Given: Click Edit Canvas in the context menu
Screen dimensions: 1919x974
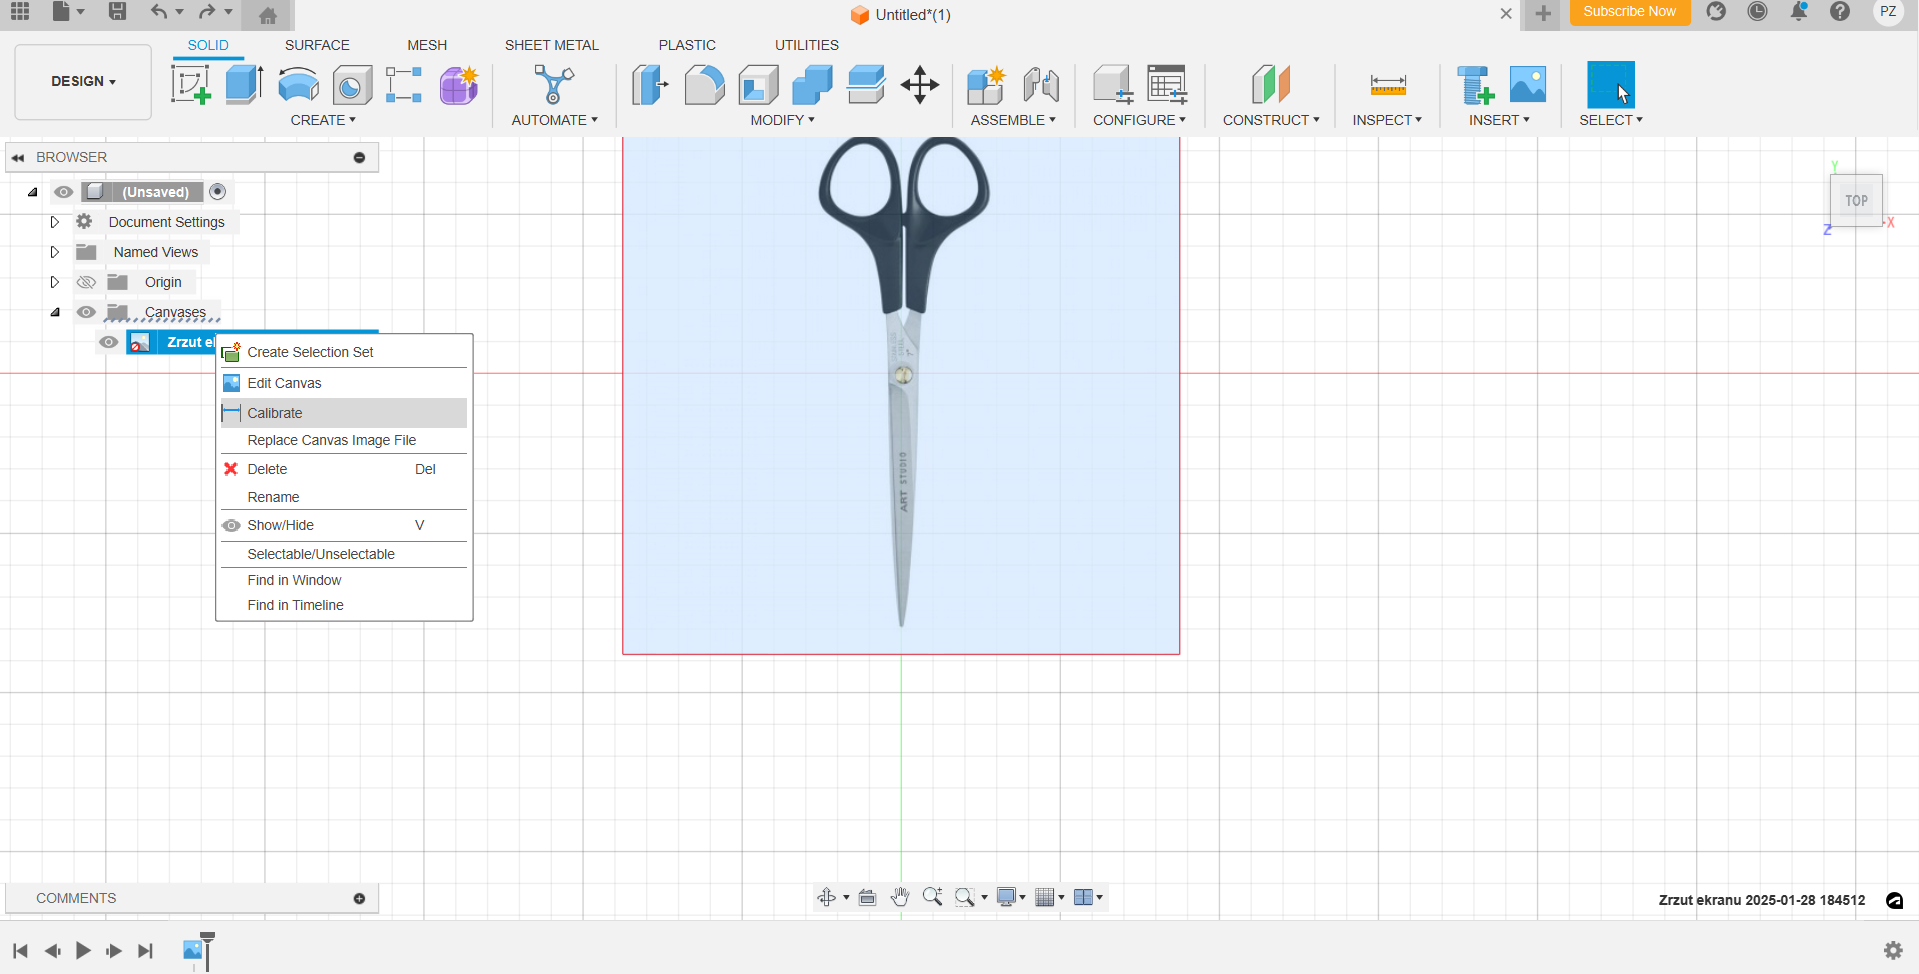Looking at the screenshot, I should (284, 383).
